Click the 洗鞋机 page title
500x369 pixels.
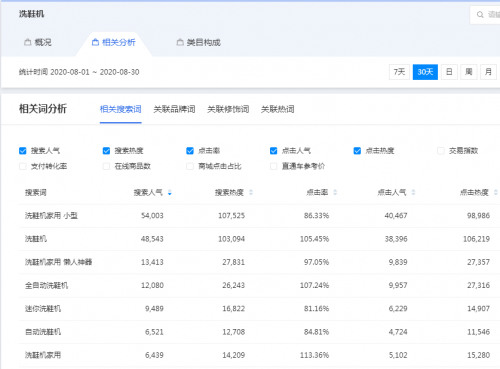(31, 14)
